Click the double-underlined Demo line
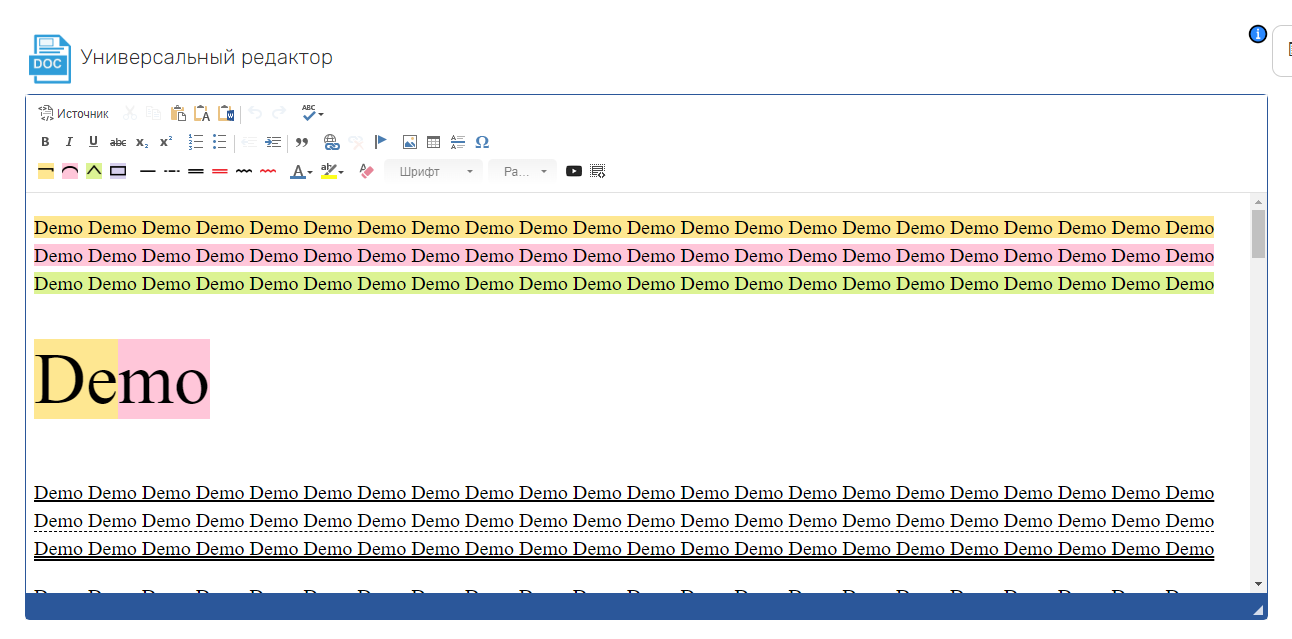1292x639 pixels. pyautogui.click(x=624, y=549)
